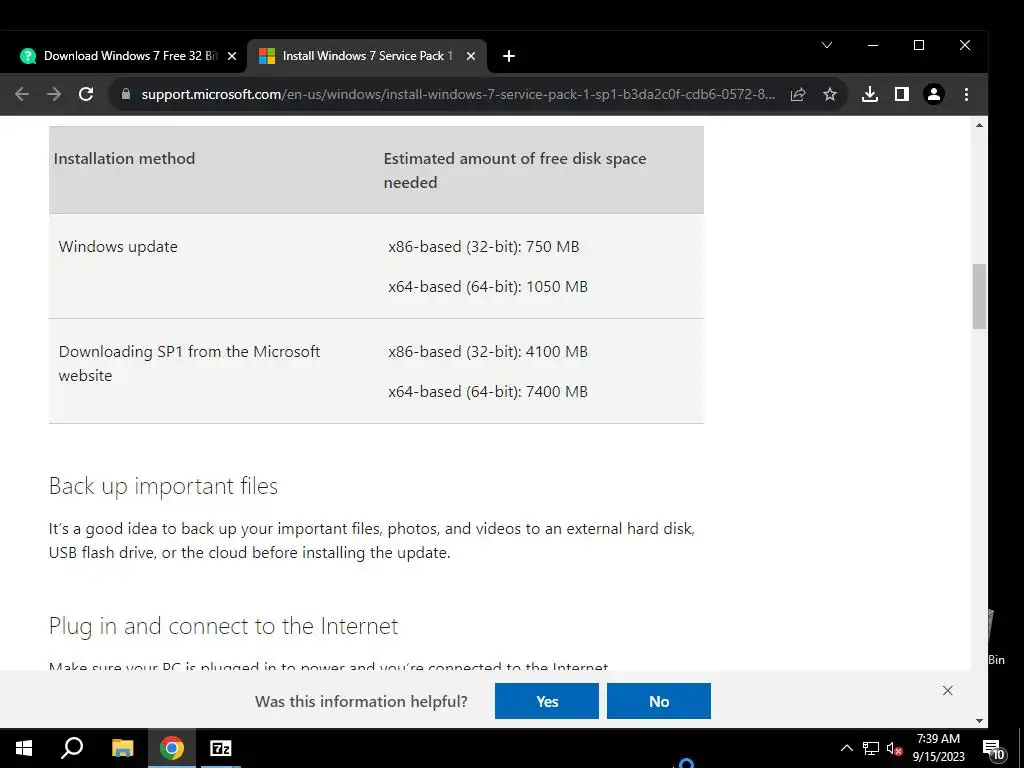The image size is (1024, 768).
Task: Bookmark this page with the star icon
Action: pyautogui.click(x=829, y=94)
